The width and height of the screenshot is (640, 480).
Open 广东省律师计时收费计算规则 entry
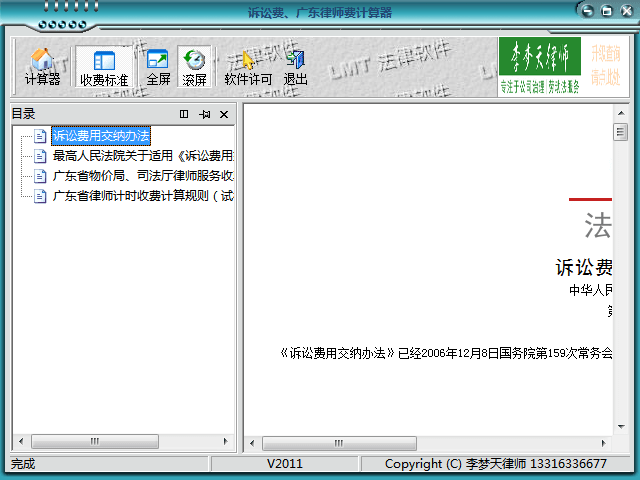click(x=142, y=196)
